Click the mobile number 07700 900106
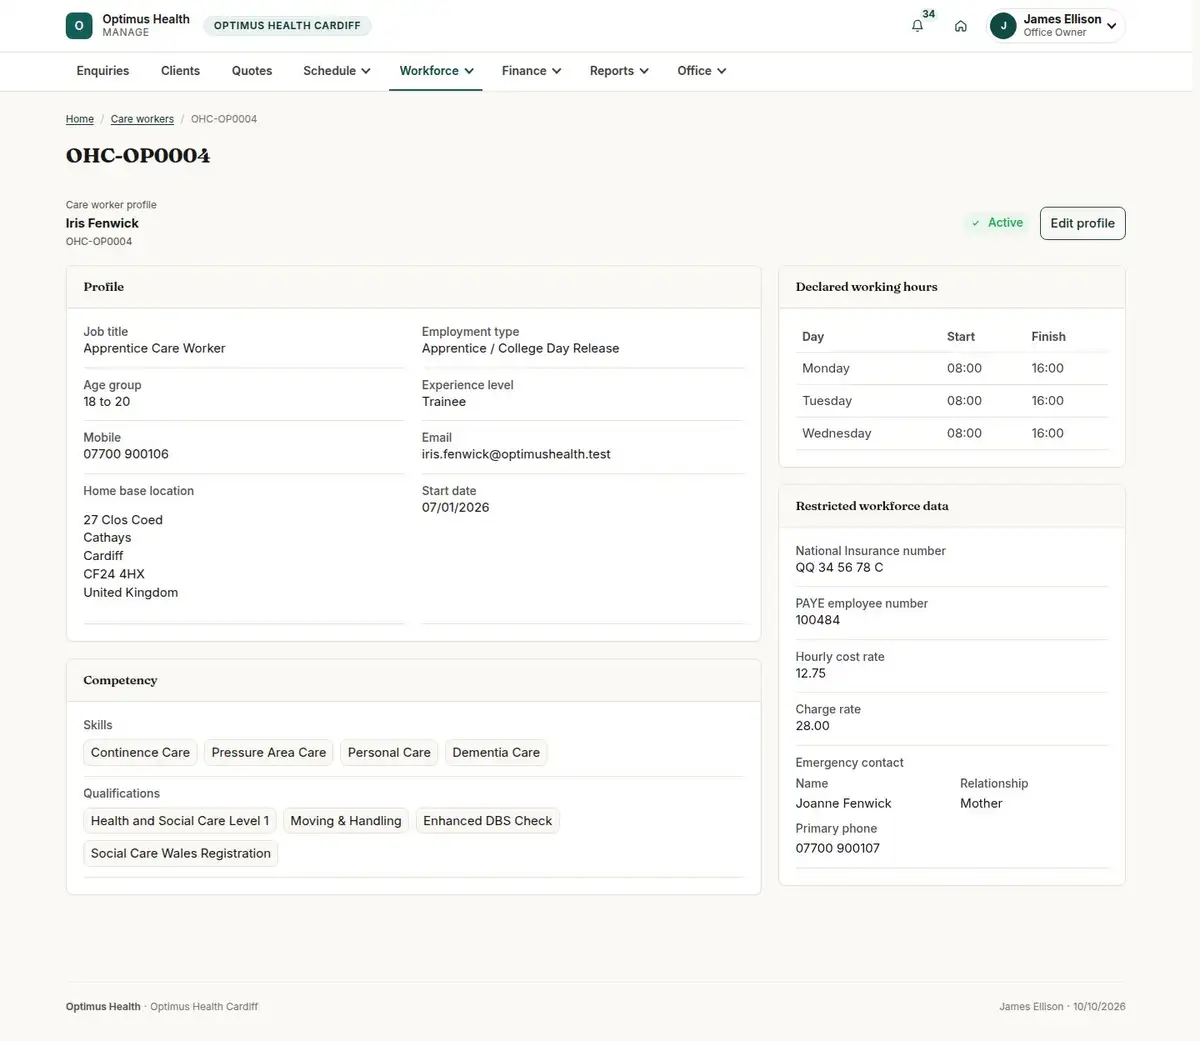1200x1041 pixels. (x=126, y=454)
